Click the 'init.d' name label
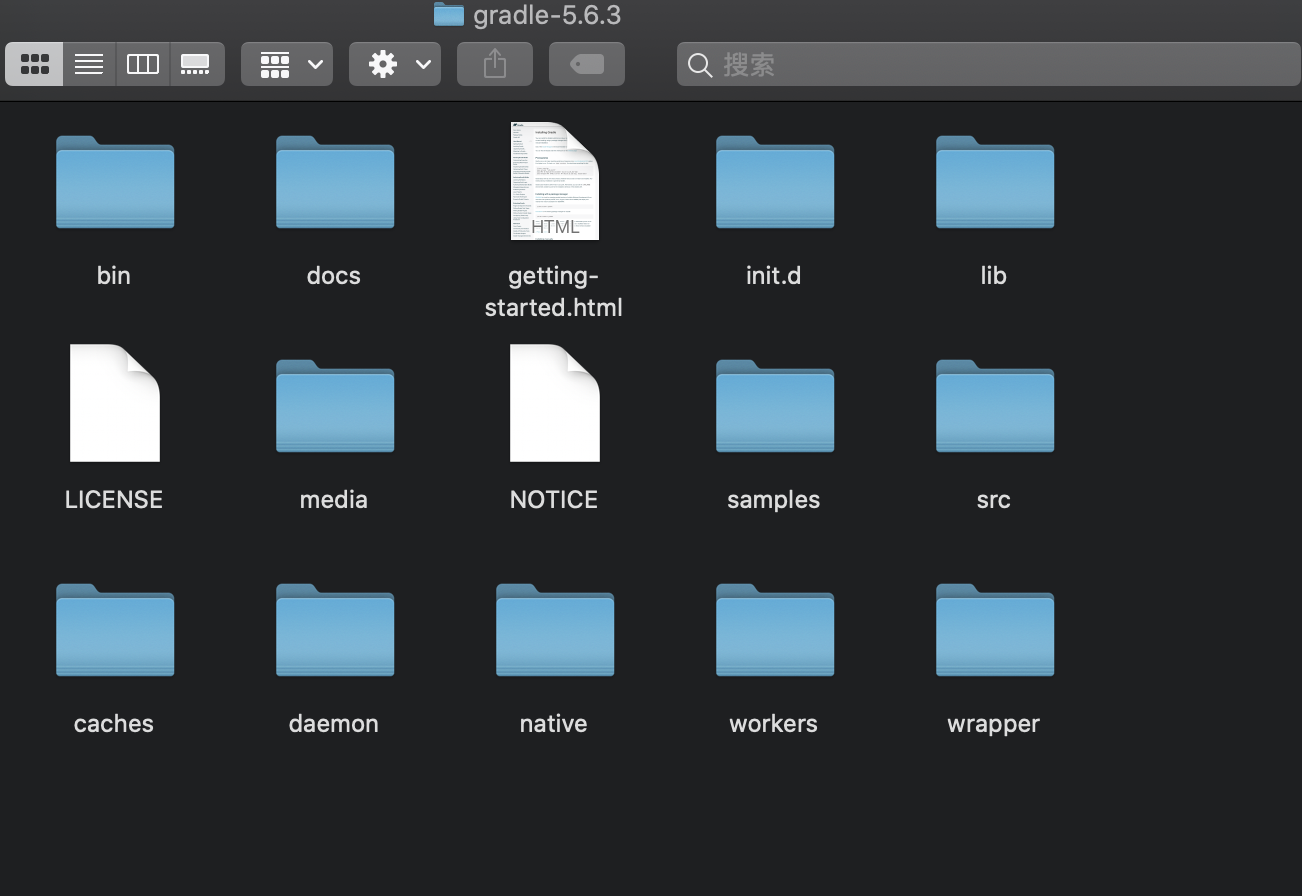This screenshot has width=1302, height=896. click(x=774, y=276)
